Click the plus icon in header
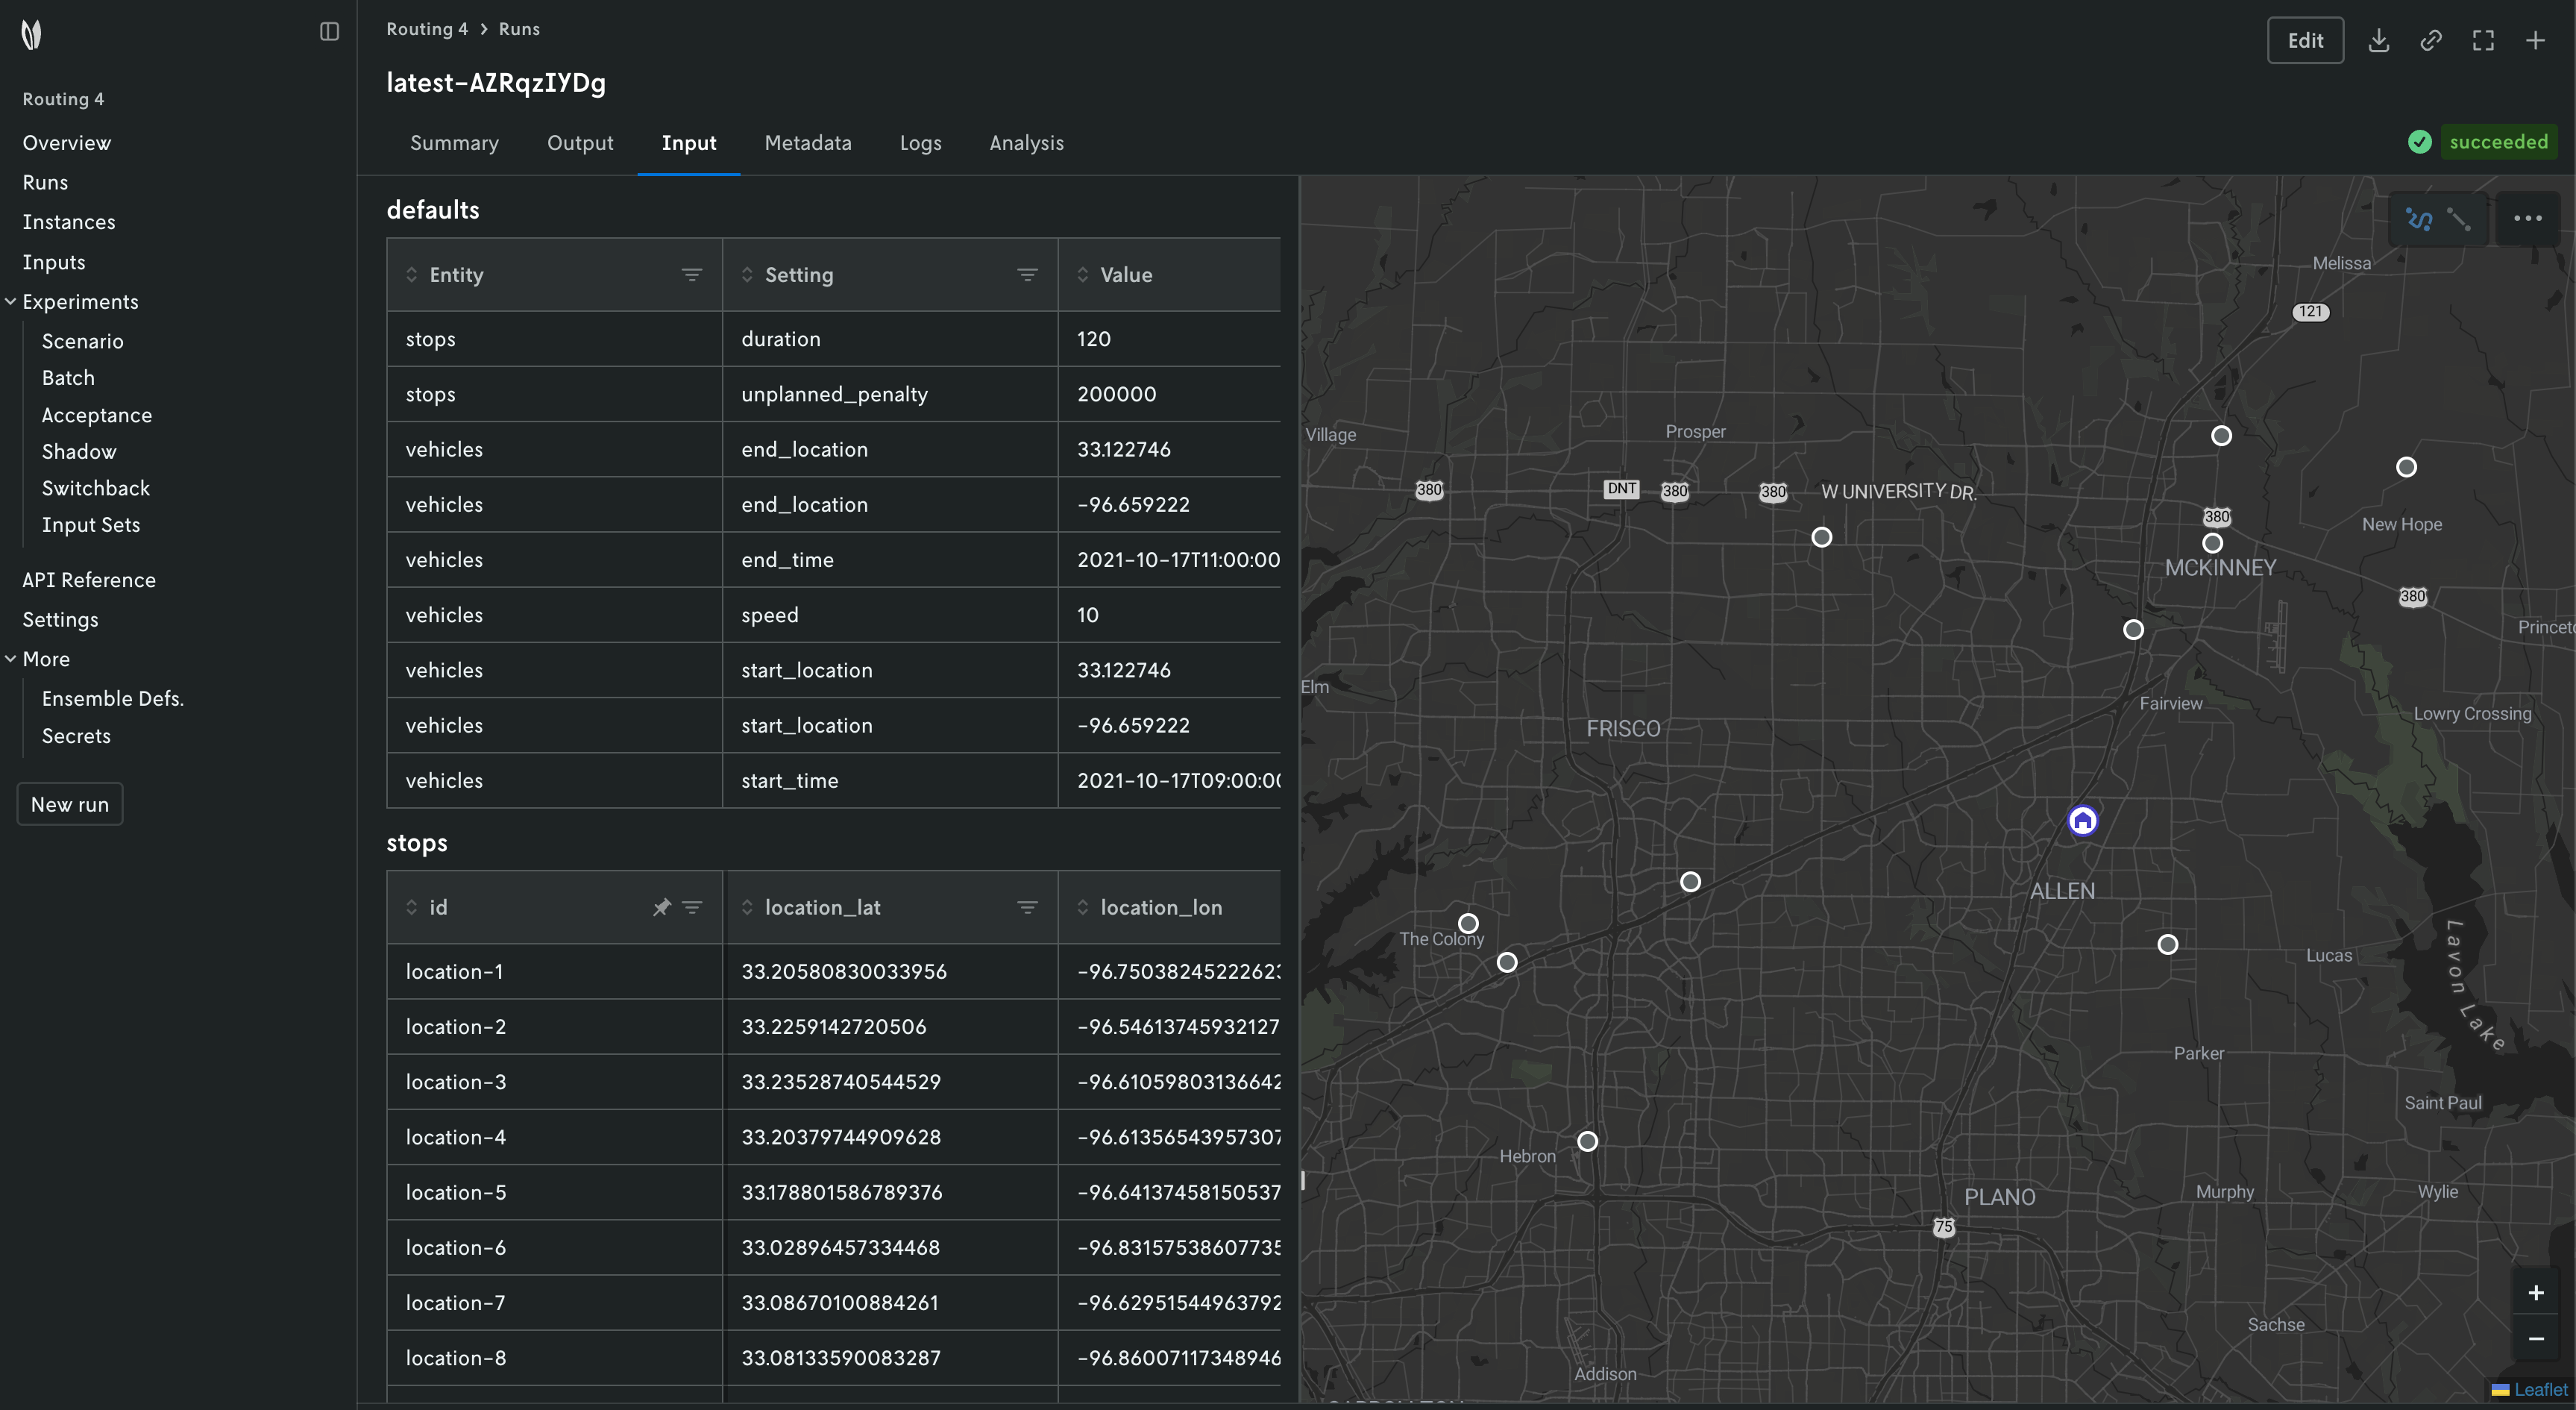 click(2535, 40)
